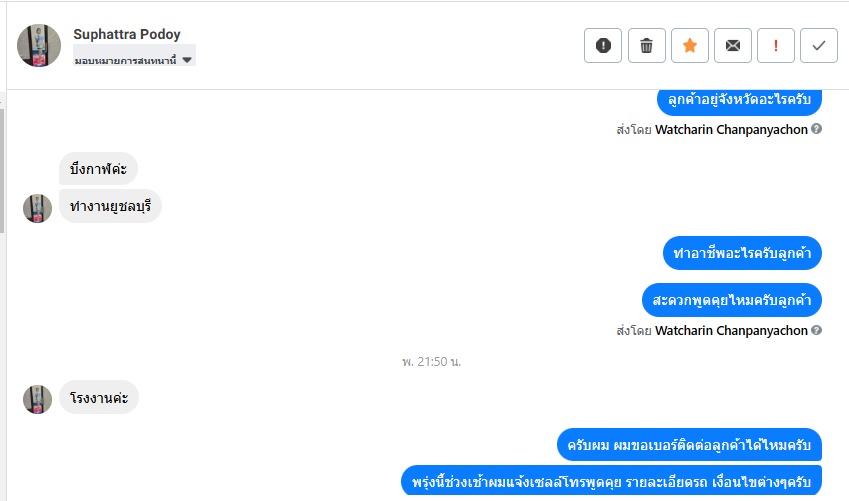This screenshot has height=501, width=849.
Task: Select the message bubble บึงกาฬค่ะ
Action: click(98, 168)
